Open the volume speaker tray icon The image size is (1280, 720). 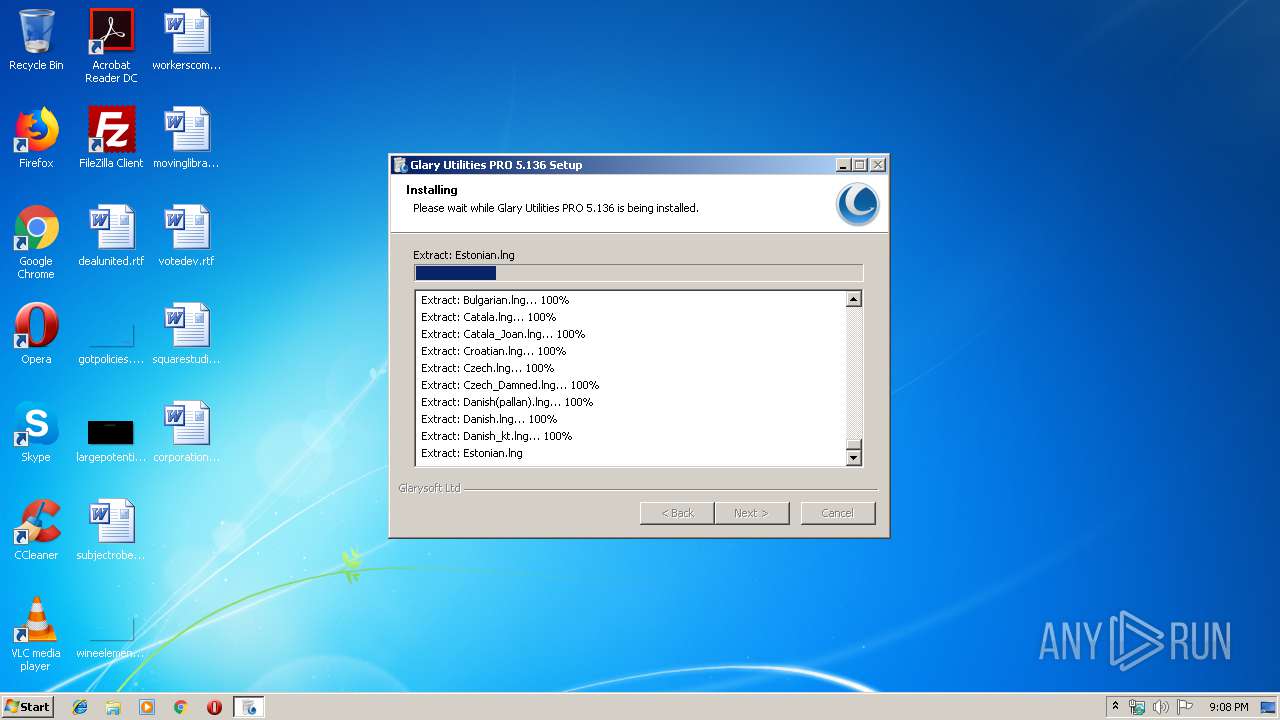(x=1161, y=707)
